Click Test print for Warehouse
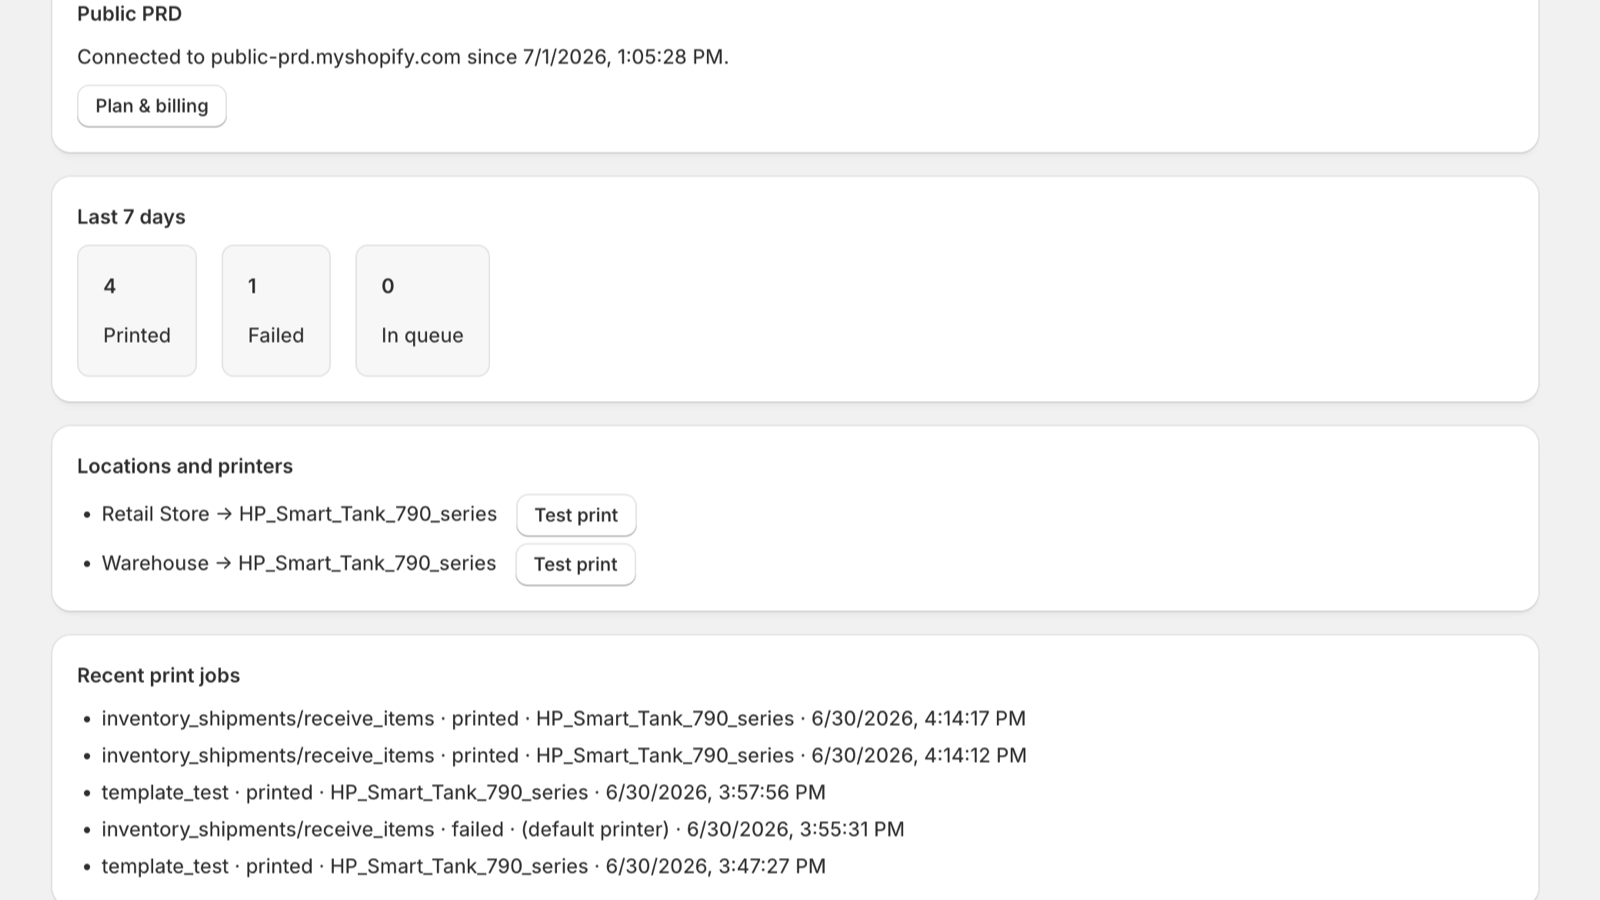Image resolution: width=1600 pixels, height=900 pixels. 575,564
